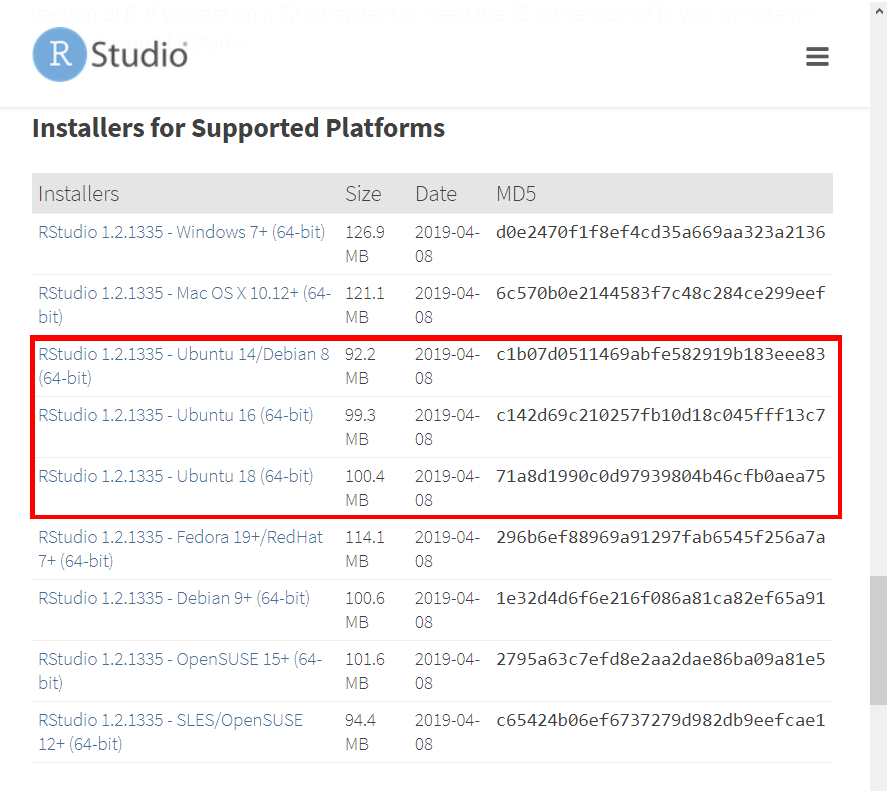This screenshot has height=791, width=887.
Task: Click the Installers column header
Action: click(78, 193)
